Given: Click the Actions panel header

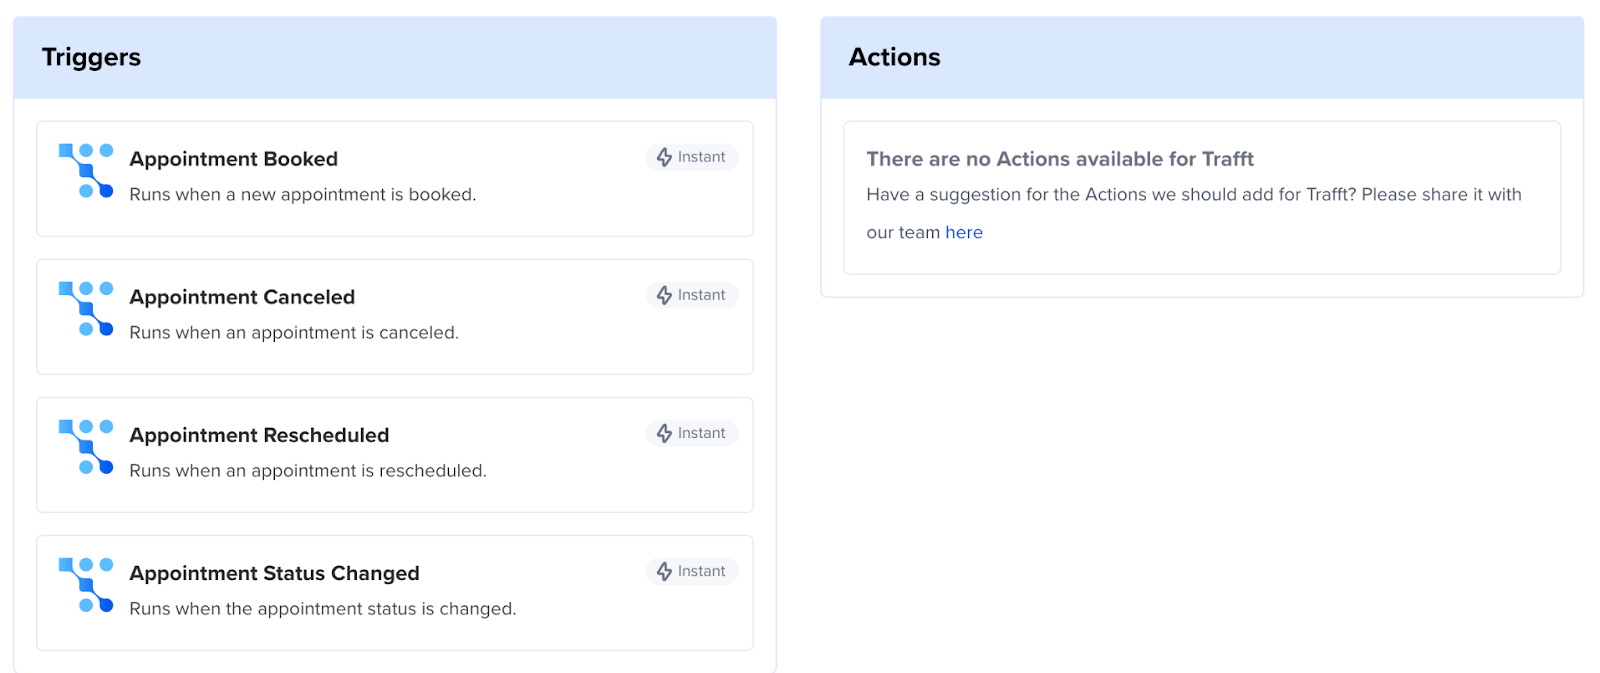Looking at the screenshot, I should point(894,57).
